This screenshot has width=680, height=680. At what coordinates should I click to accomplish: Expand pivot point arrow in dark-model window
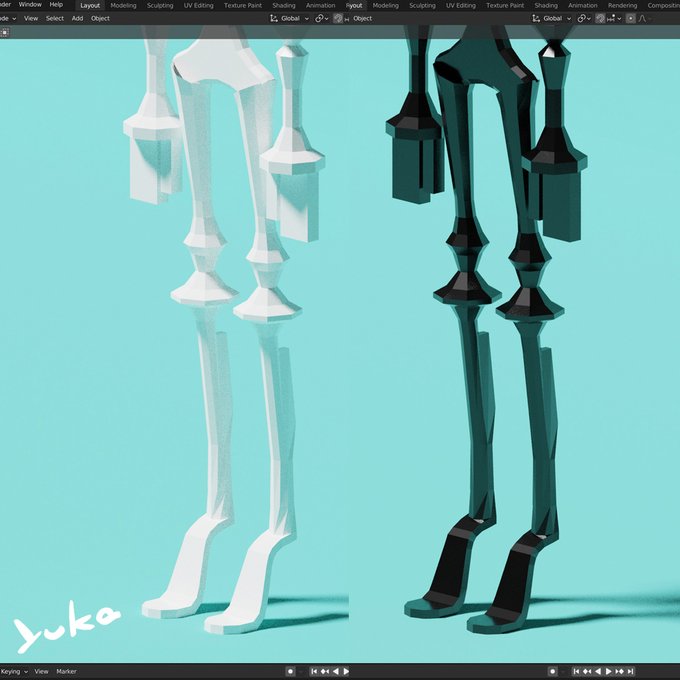pos(589,18)
